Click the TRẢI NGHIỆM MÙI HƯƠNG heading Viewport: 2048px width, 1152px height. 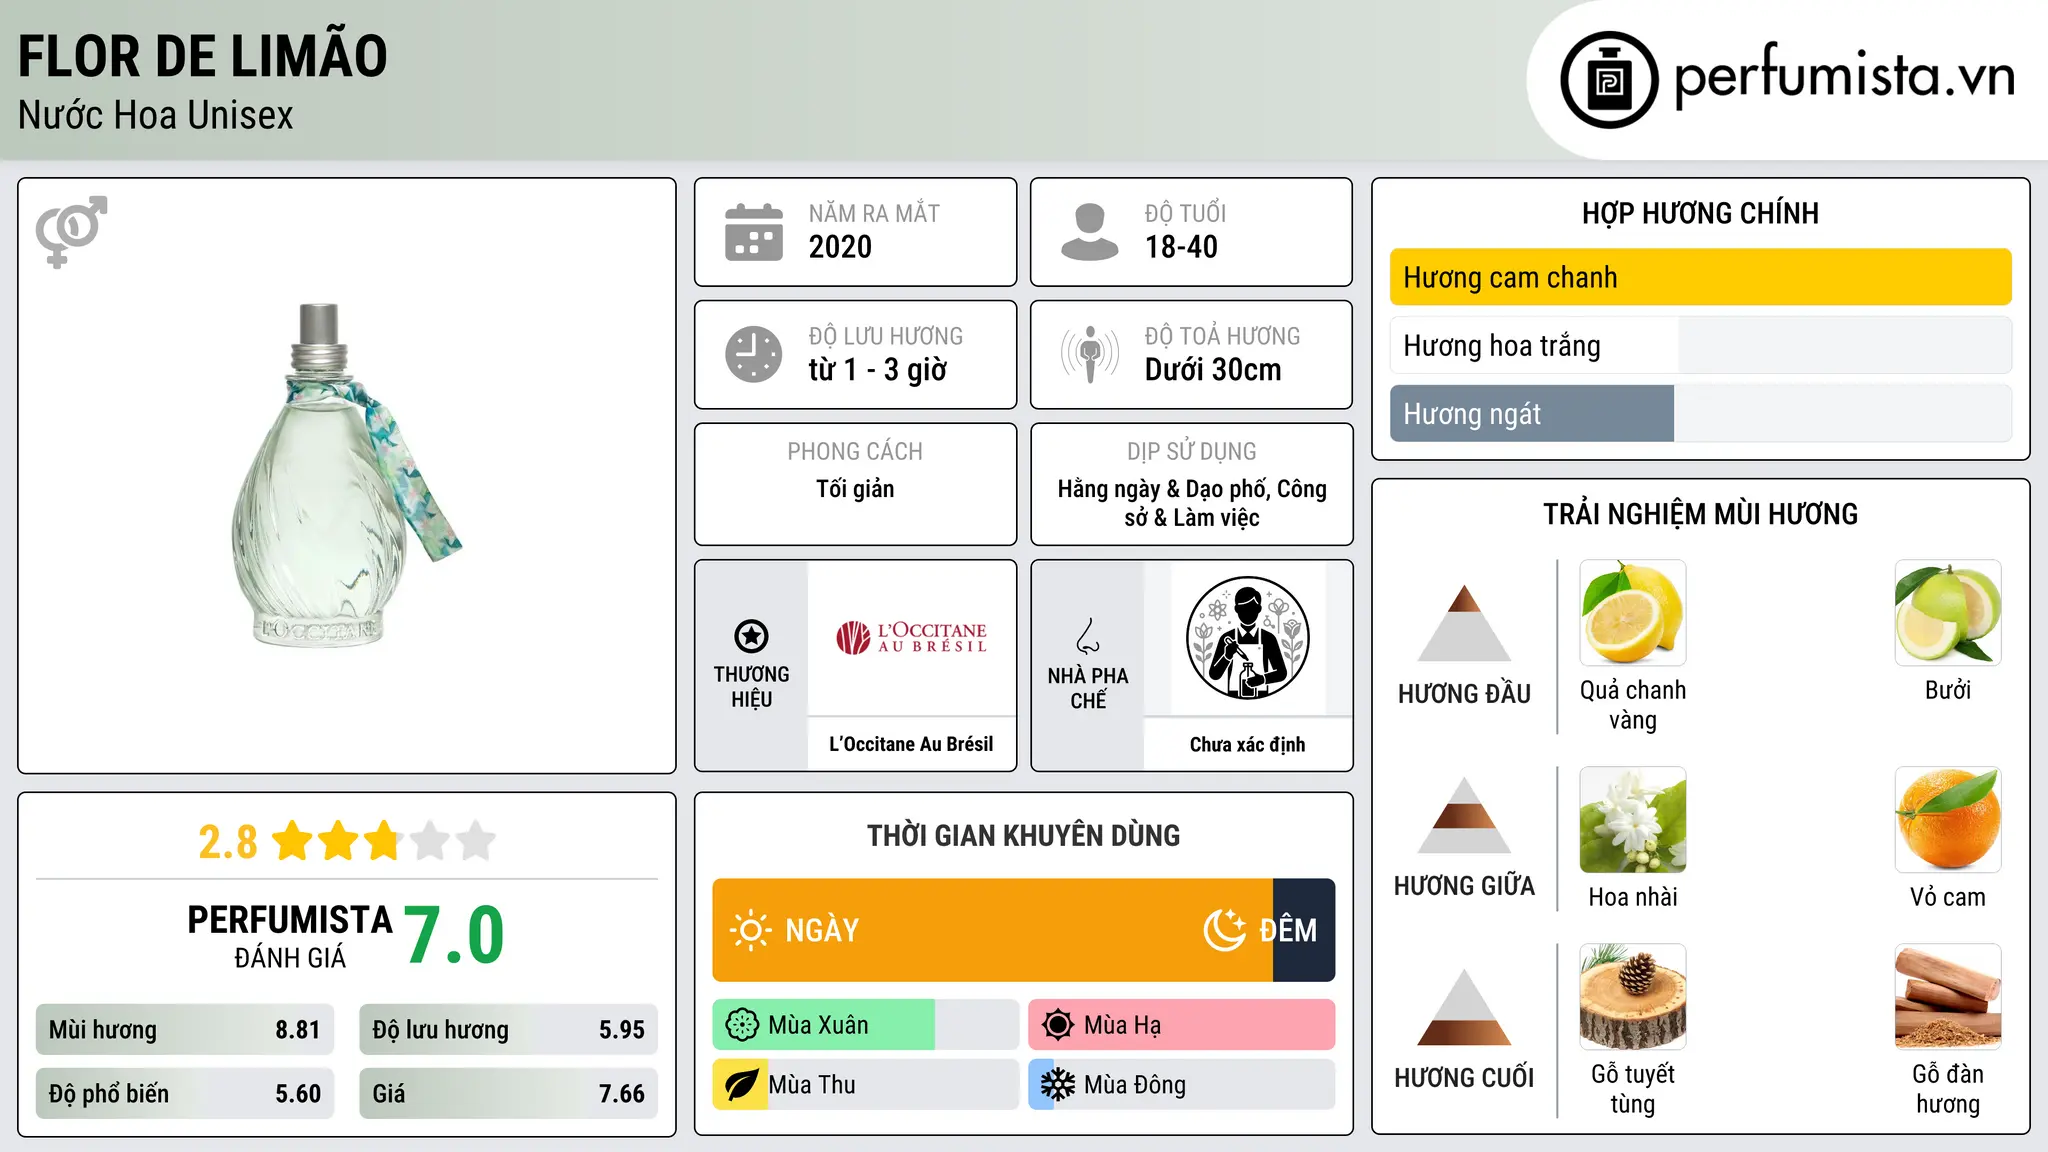1700,514
